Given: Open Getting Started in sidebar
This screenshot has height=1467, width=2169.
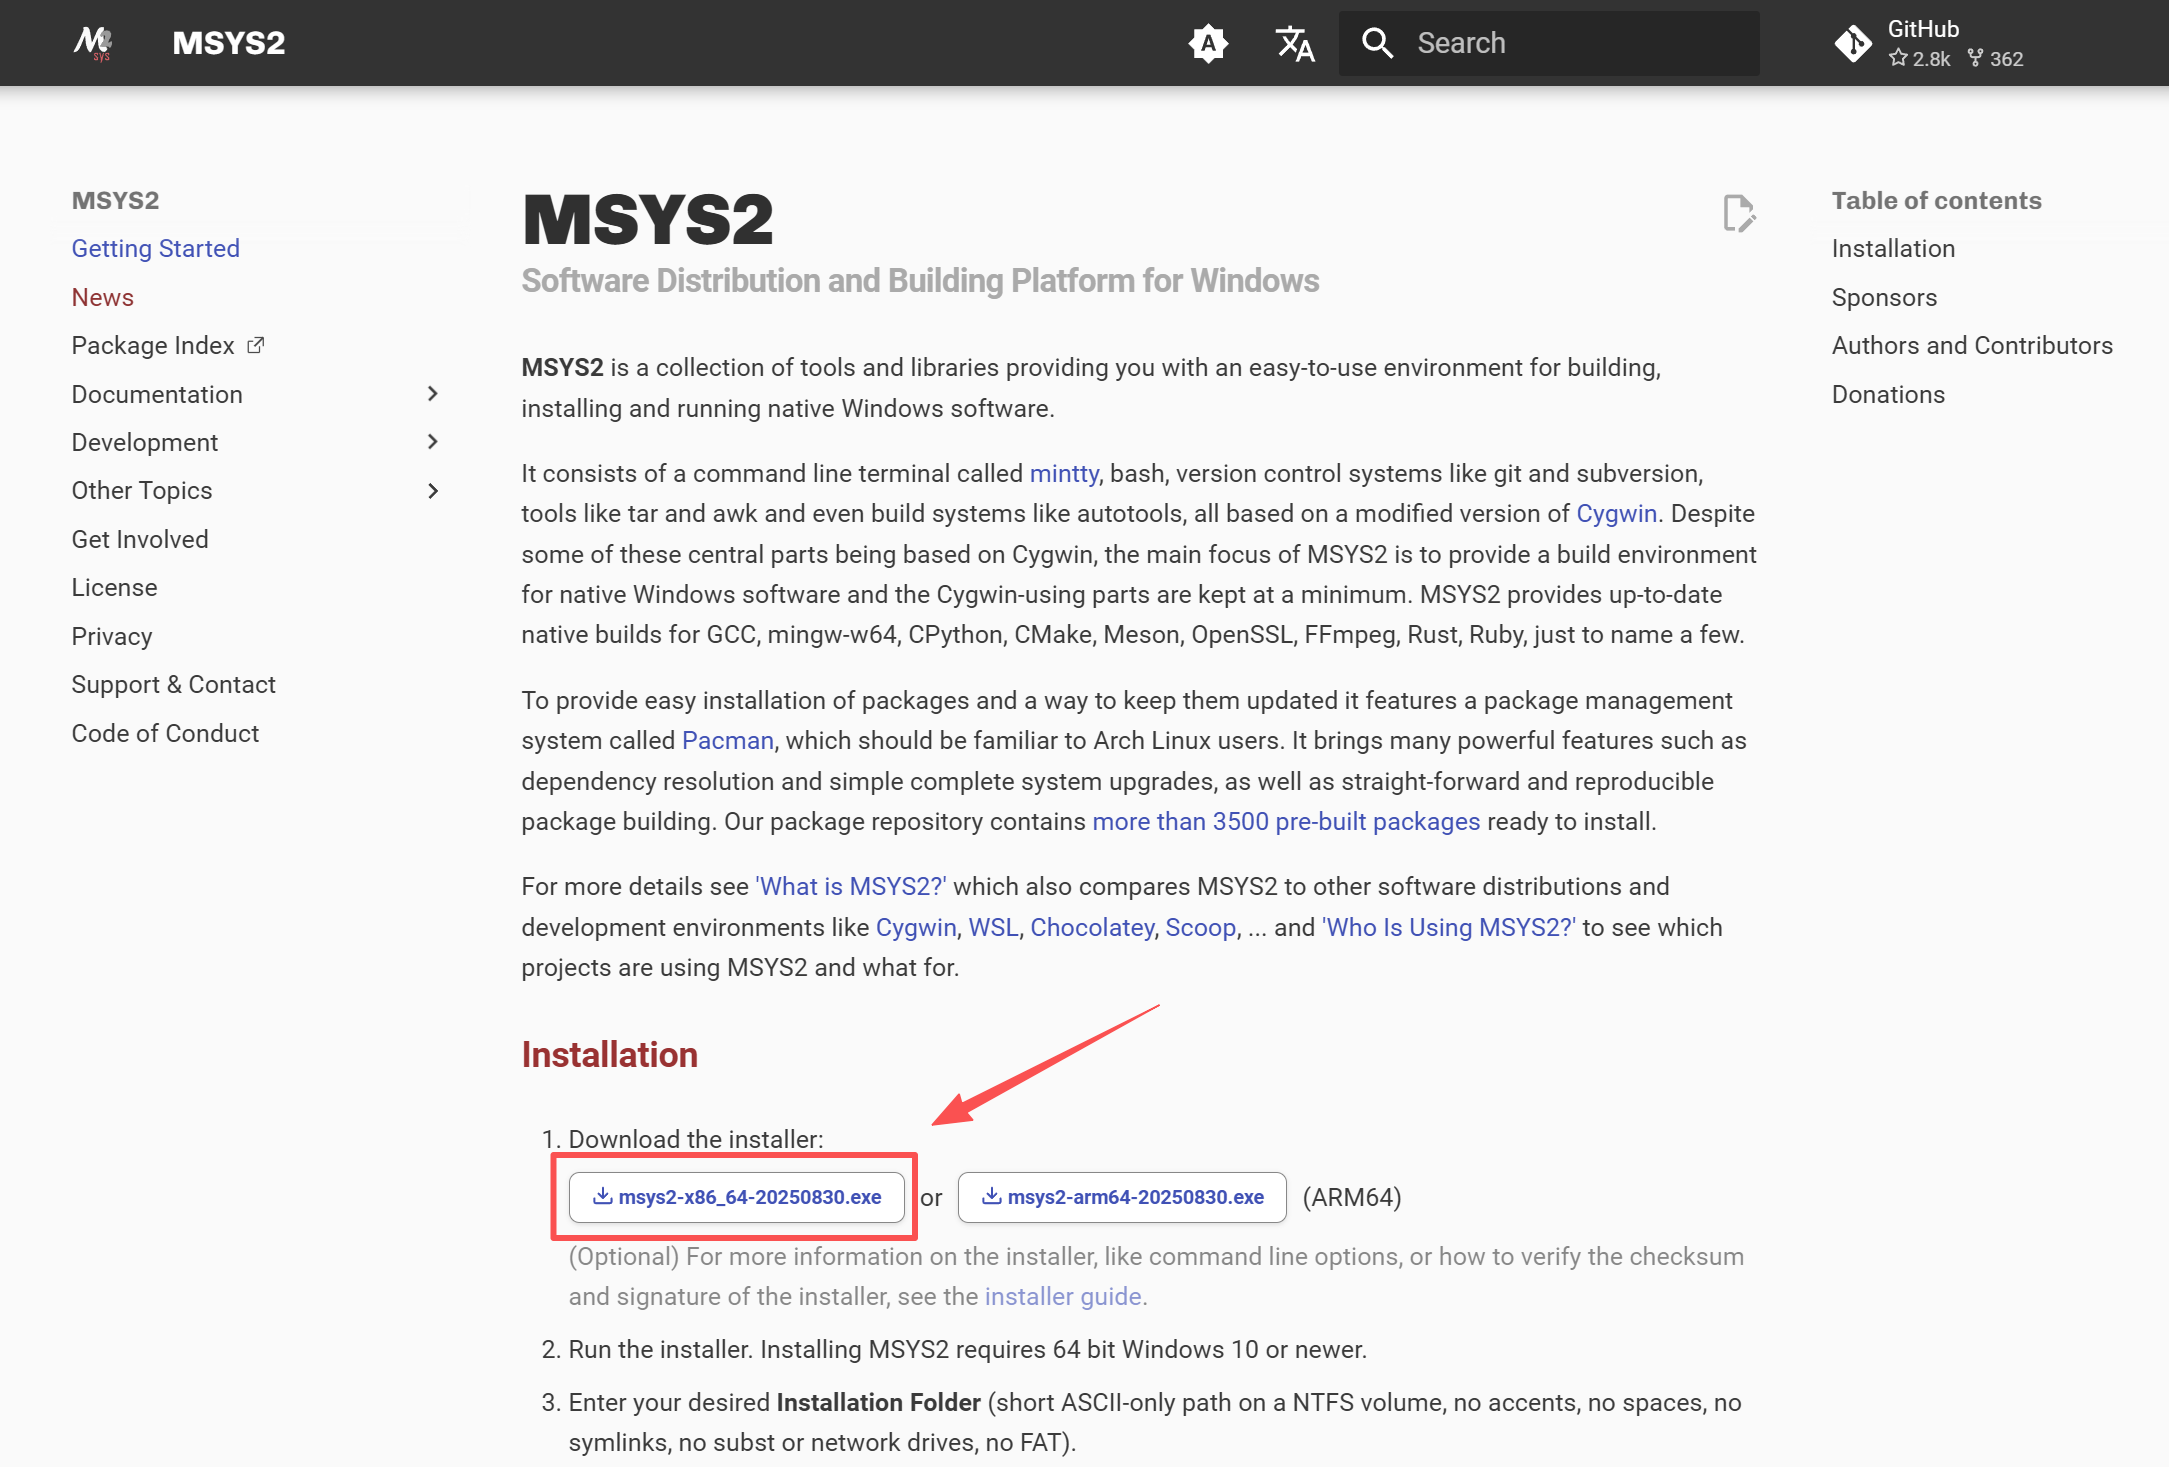Looking at the screenshot, I should 156,248.
